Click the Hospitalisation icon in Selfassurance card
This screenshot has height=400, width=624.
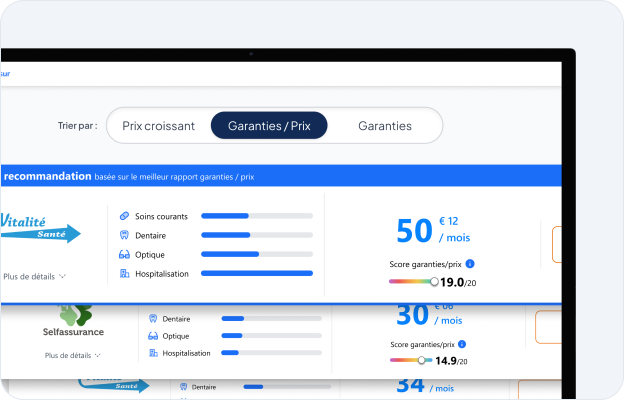[x=153, y=353]
